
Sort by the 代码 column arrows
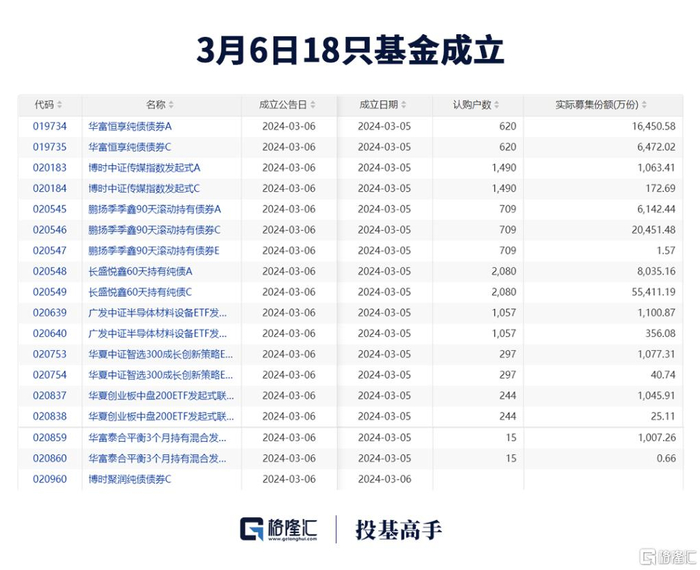coord(60,105)
